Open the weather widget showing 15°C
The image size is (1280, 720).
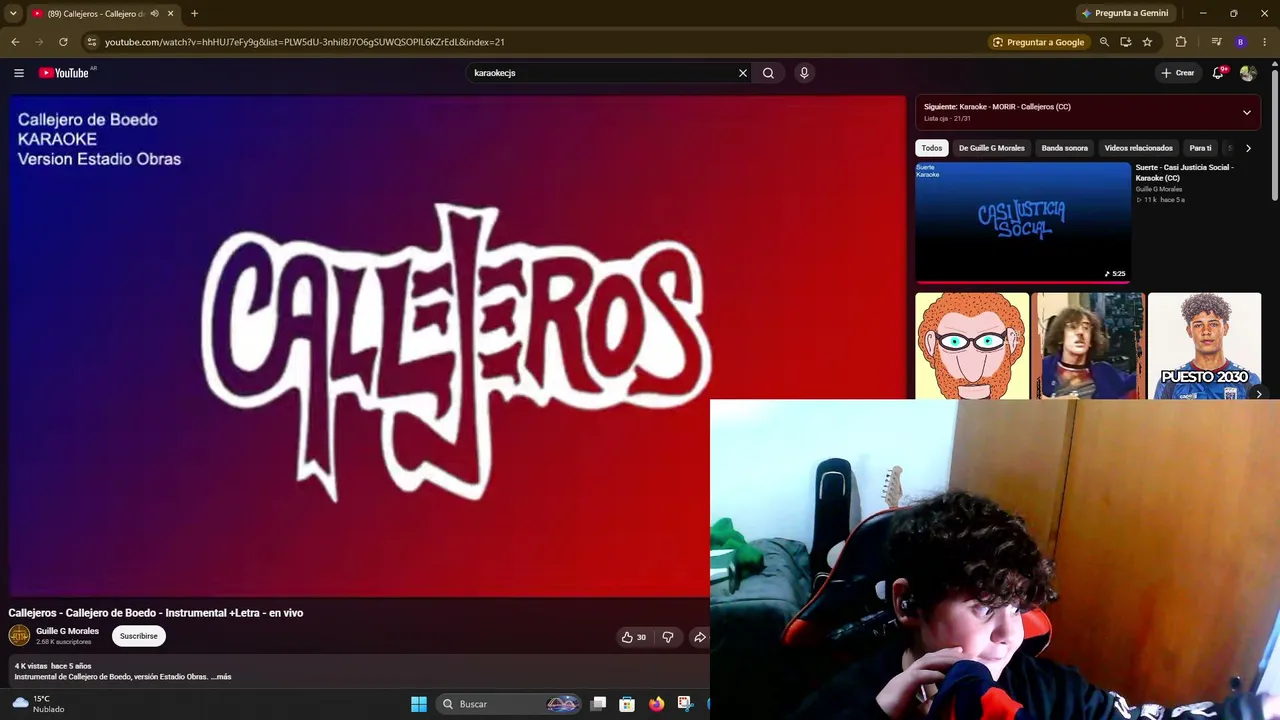click(x=37, y=704)
